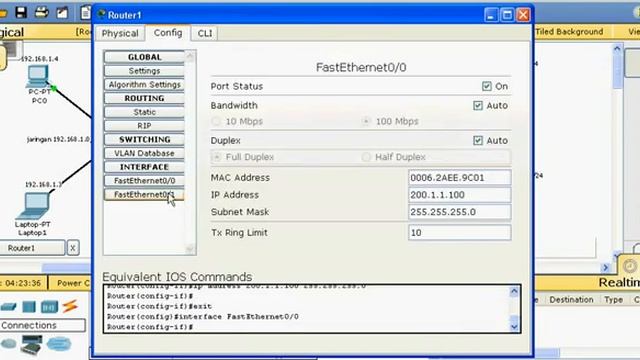640x360 pixels.
Task: Select Half Duplex radio option
Action: (366, 157)
